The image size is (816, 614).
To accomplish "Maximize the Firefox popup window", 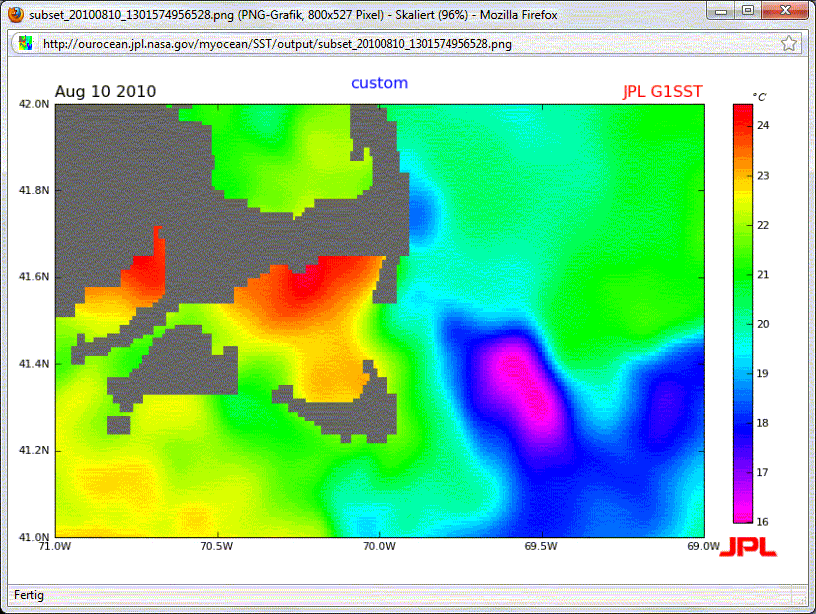I will 747,11.
